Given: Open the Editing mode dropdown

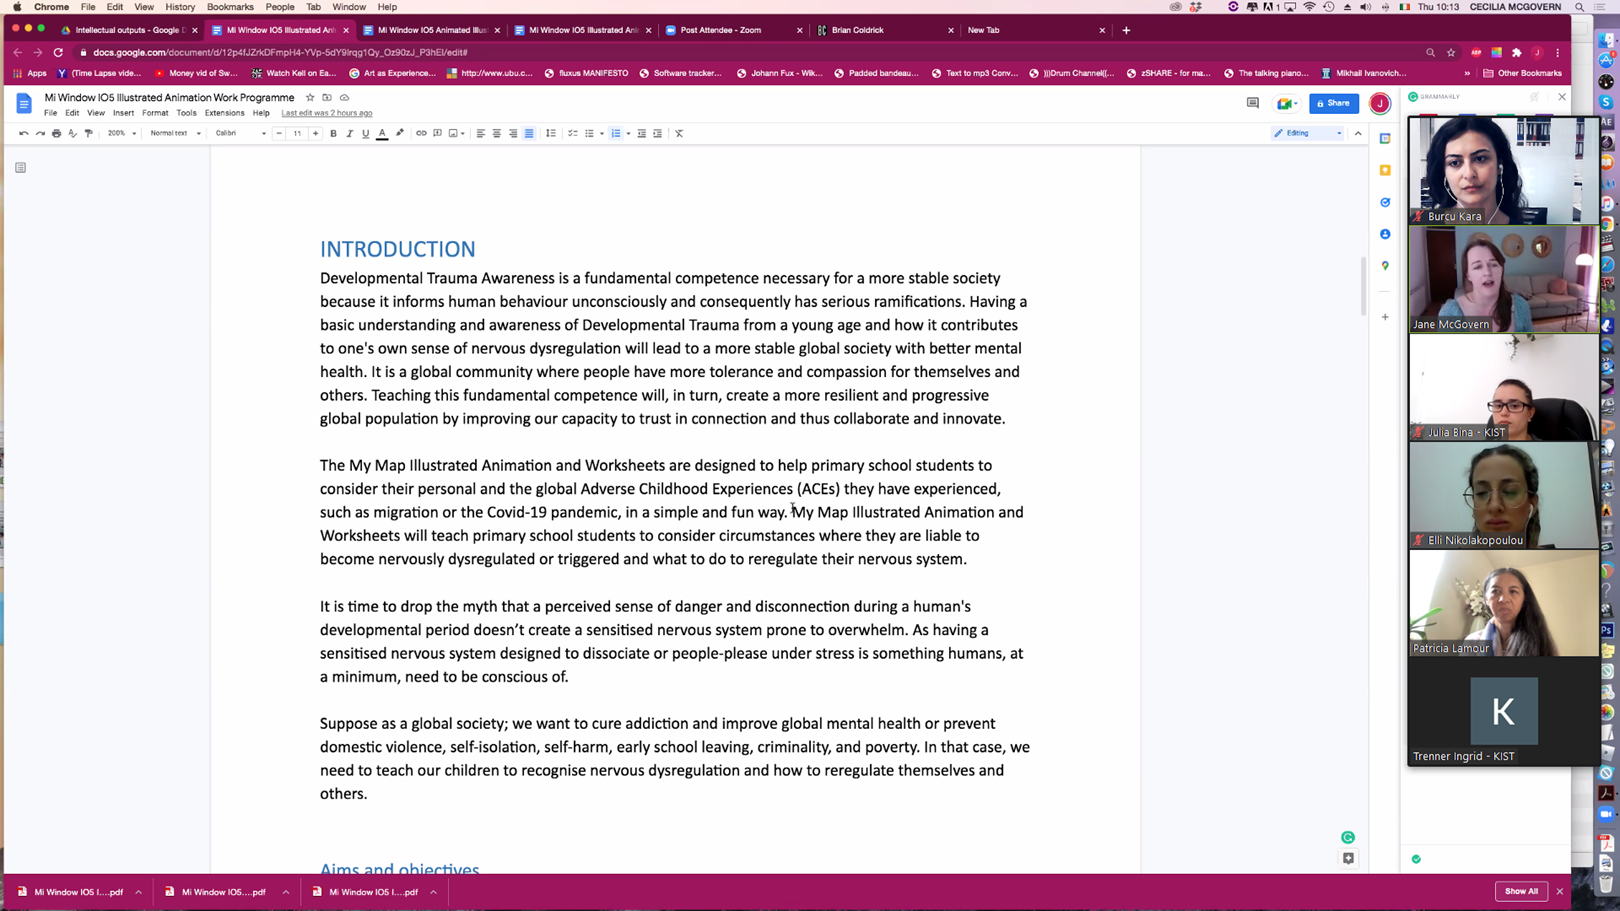Looking at the screenshot, I should pyautogui.click(x=1307, y=133).
